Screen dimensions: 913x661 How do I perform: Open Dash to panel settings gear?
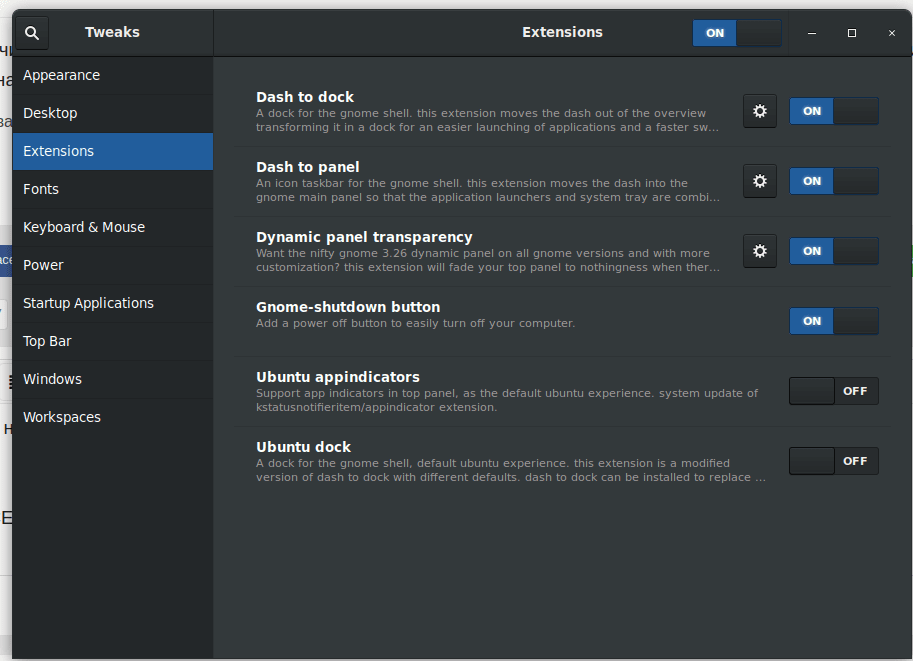pyautogui.click(x=759, y=181)
